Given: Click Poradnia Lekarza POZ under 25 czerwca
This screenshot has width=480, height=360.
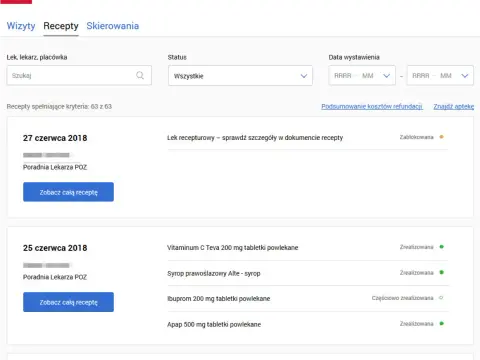Looking at the screenshot, I should [55, 277].
